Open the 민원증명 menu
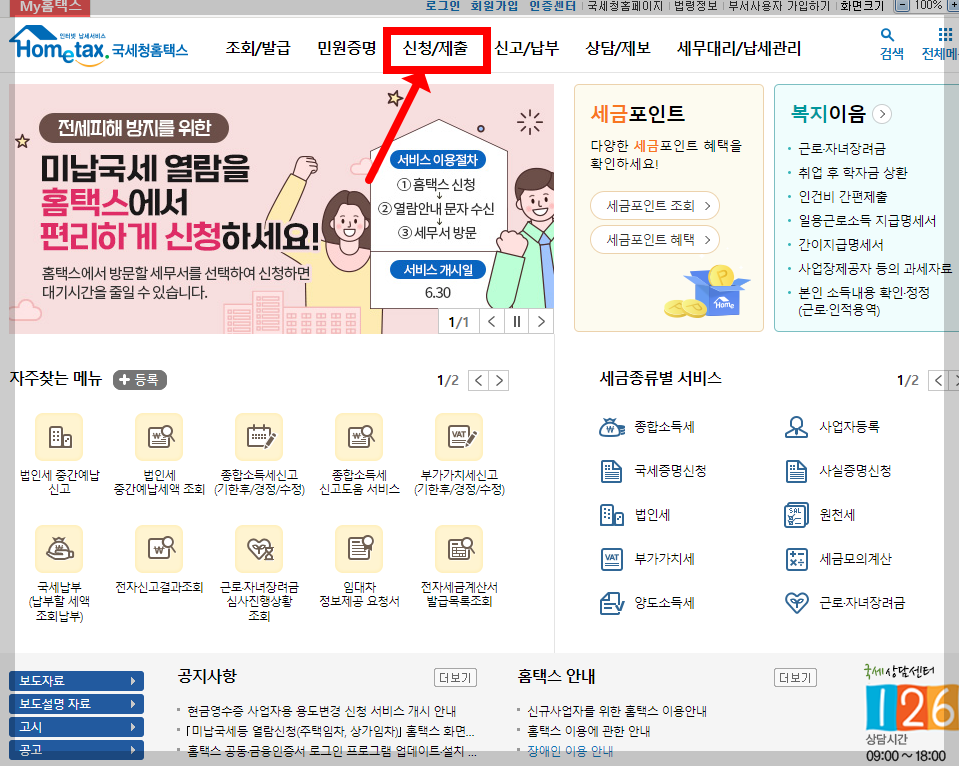Viewport: 959px width, 766px height. (347, 48)
